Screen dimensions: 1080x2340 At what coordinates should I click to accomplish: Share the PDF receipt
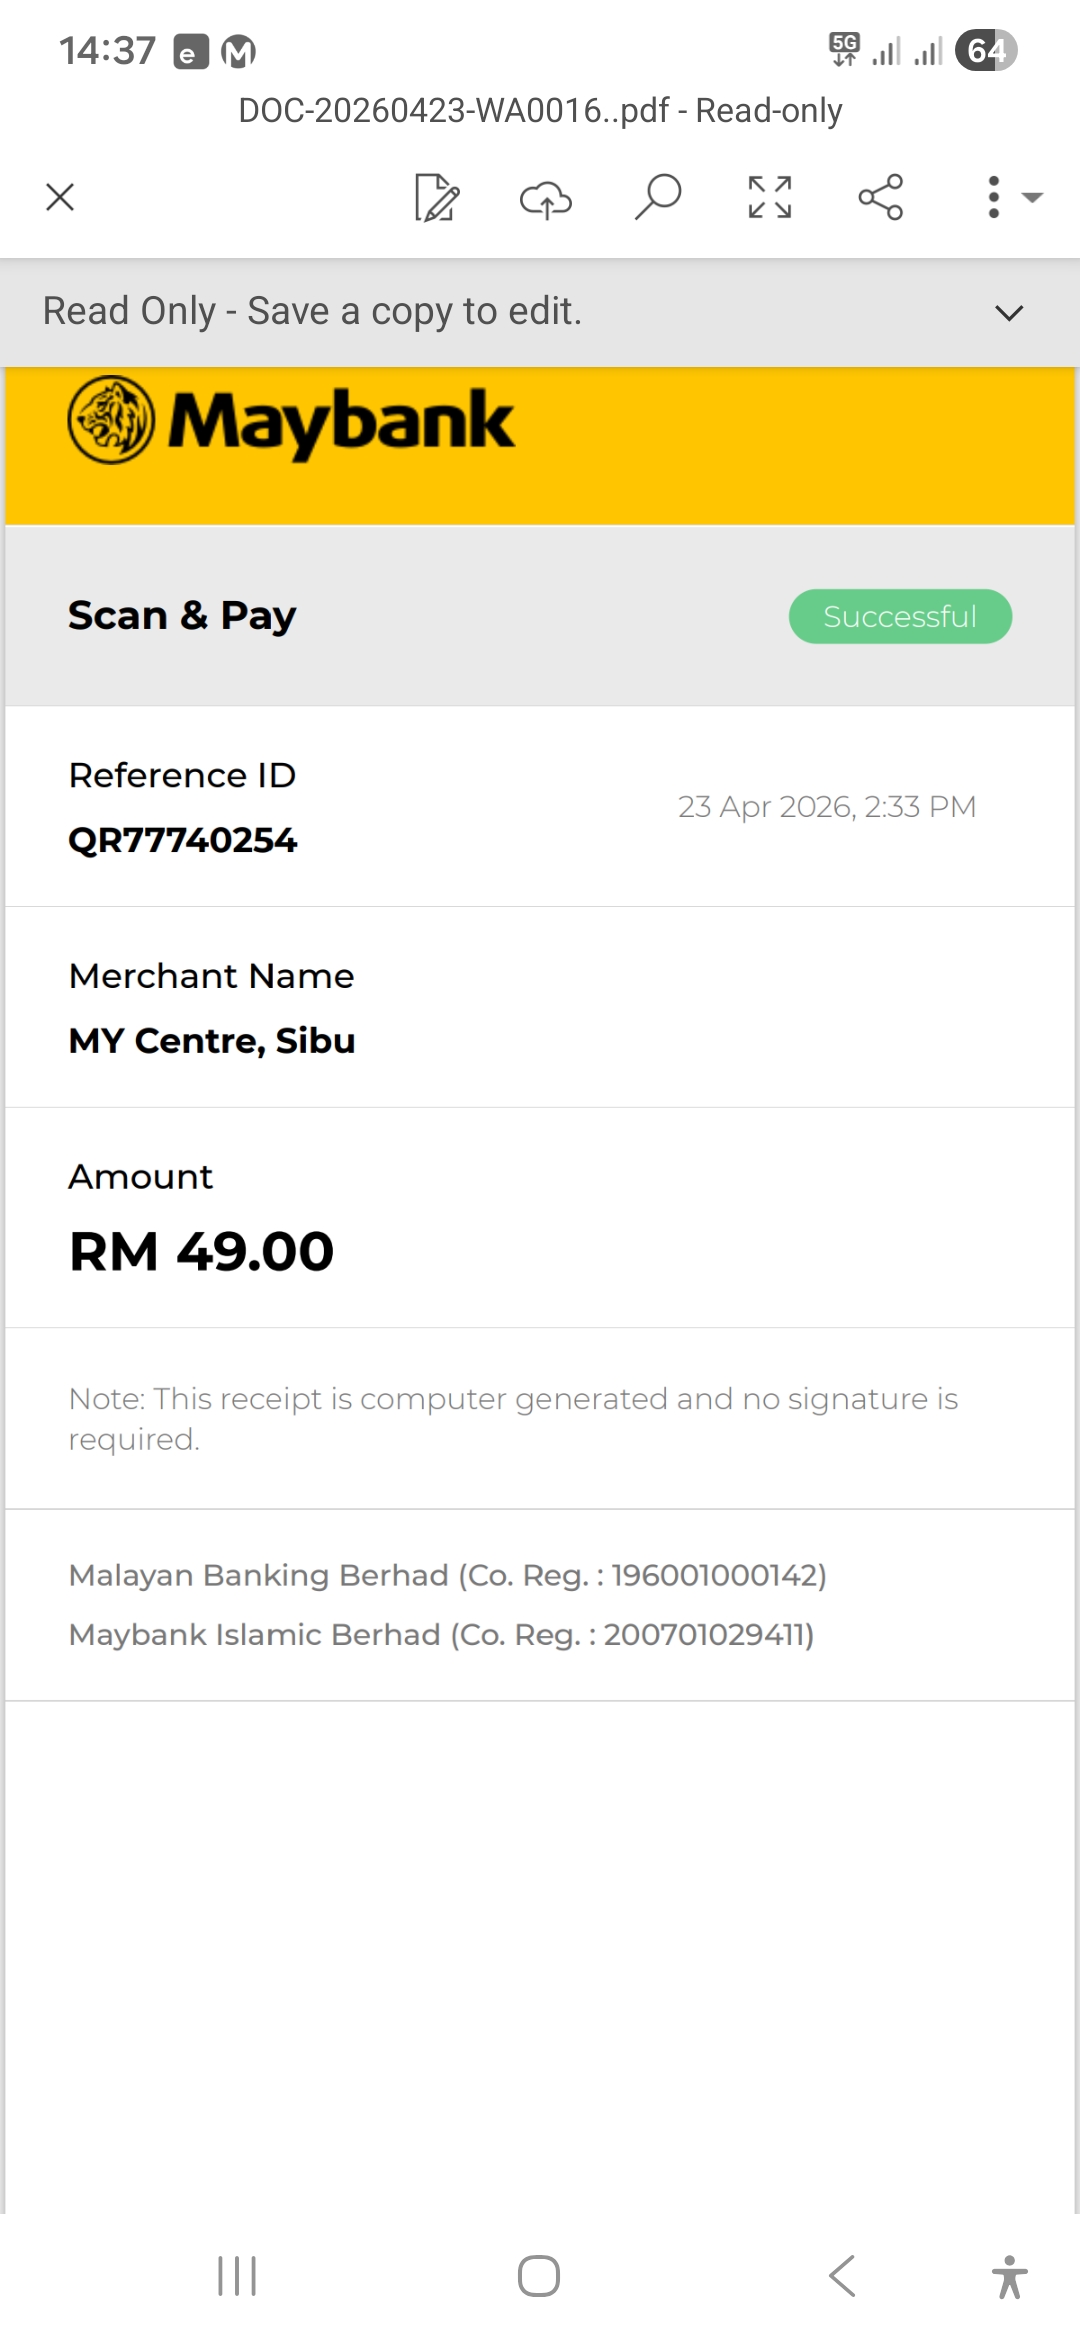click(x=881, y=197)
